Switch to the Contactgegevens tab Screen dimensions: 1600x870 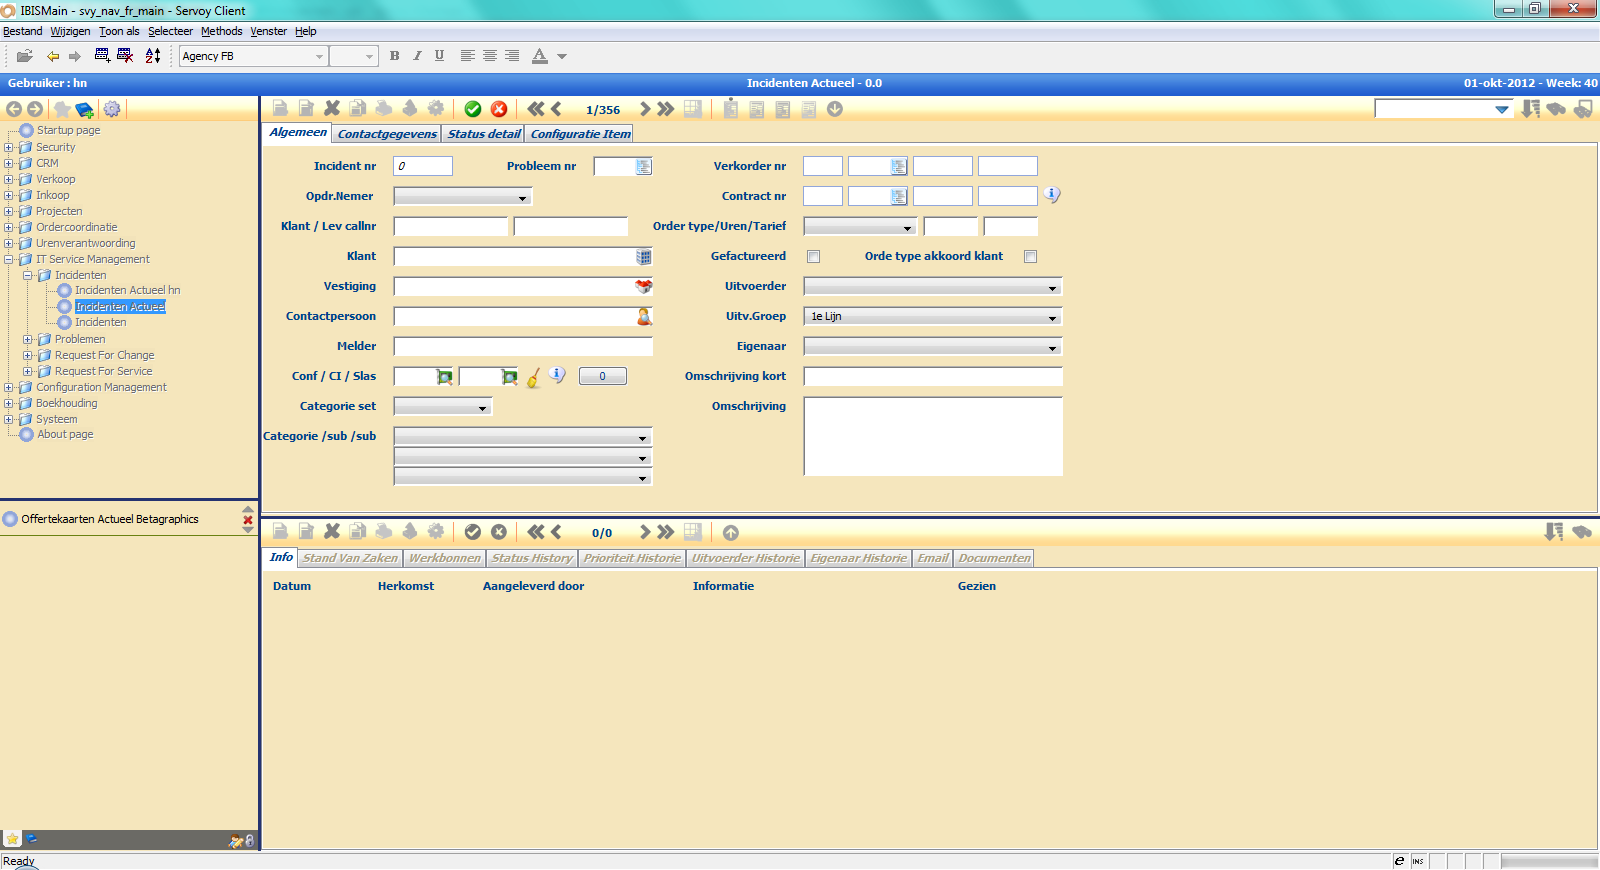coord(387,134)
